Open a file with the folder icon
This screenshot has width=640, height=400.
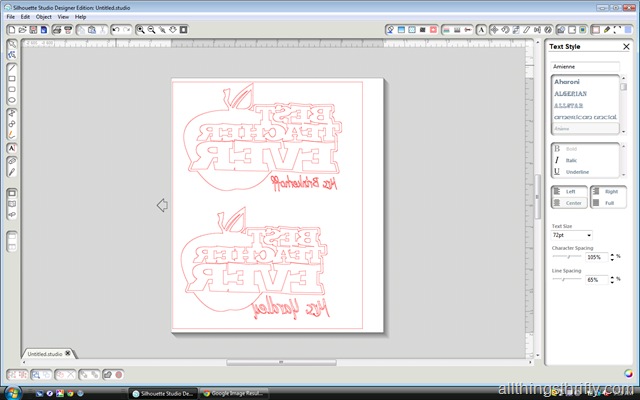click(x=22, y=30)
